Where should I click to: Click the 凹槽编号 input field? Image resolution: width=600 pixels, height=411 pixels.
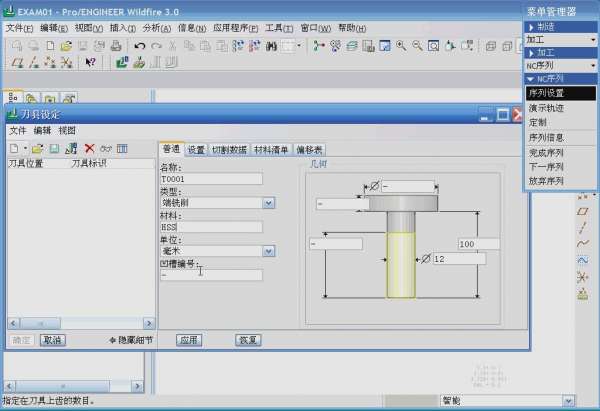click(211, 275)
